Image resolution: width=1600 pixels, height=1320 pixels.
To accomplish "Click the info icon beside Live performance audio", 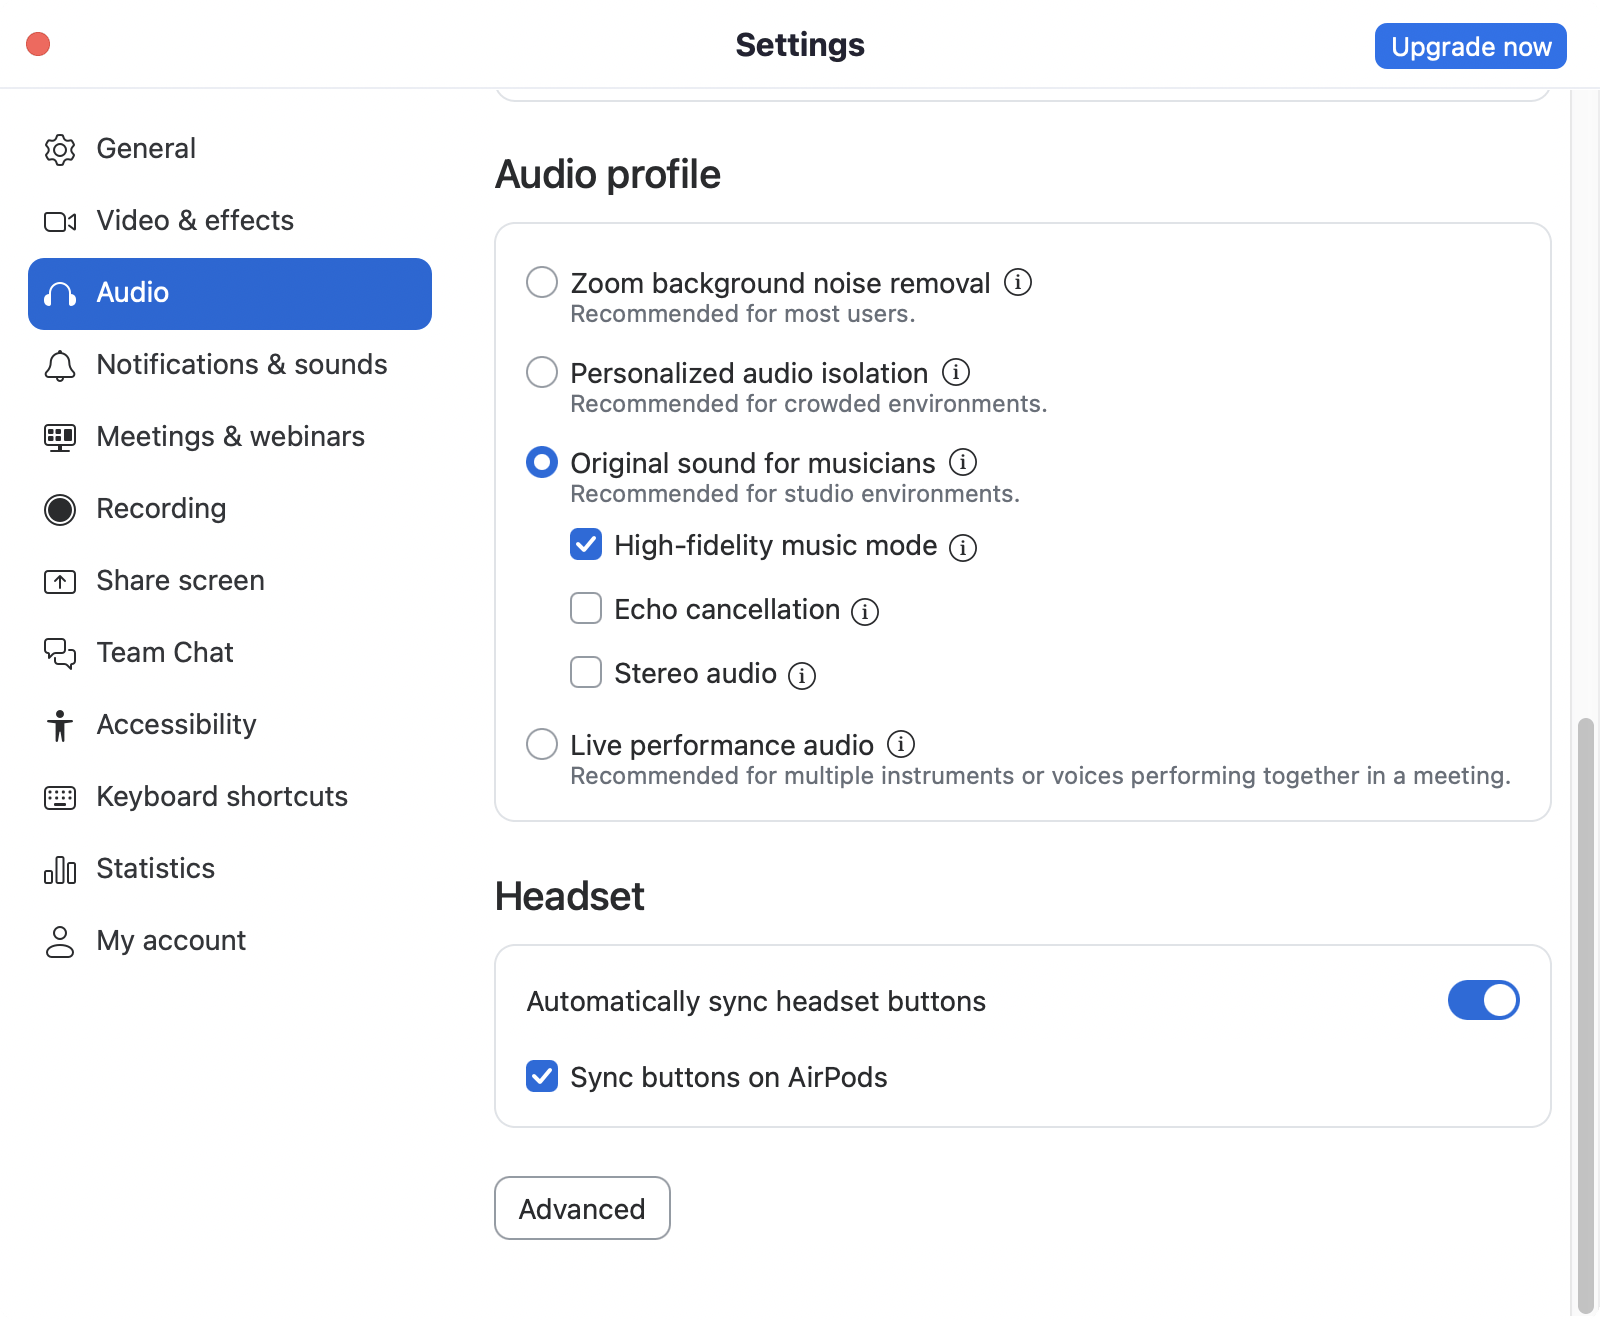I will pos(901,744).
